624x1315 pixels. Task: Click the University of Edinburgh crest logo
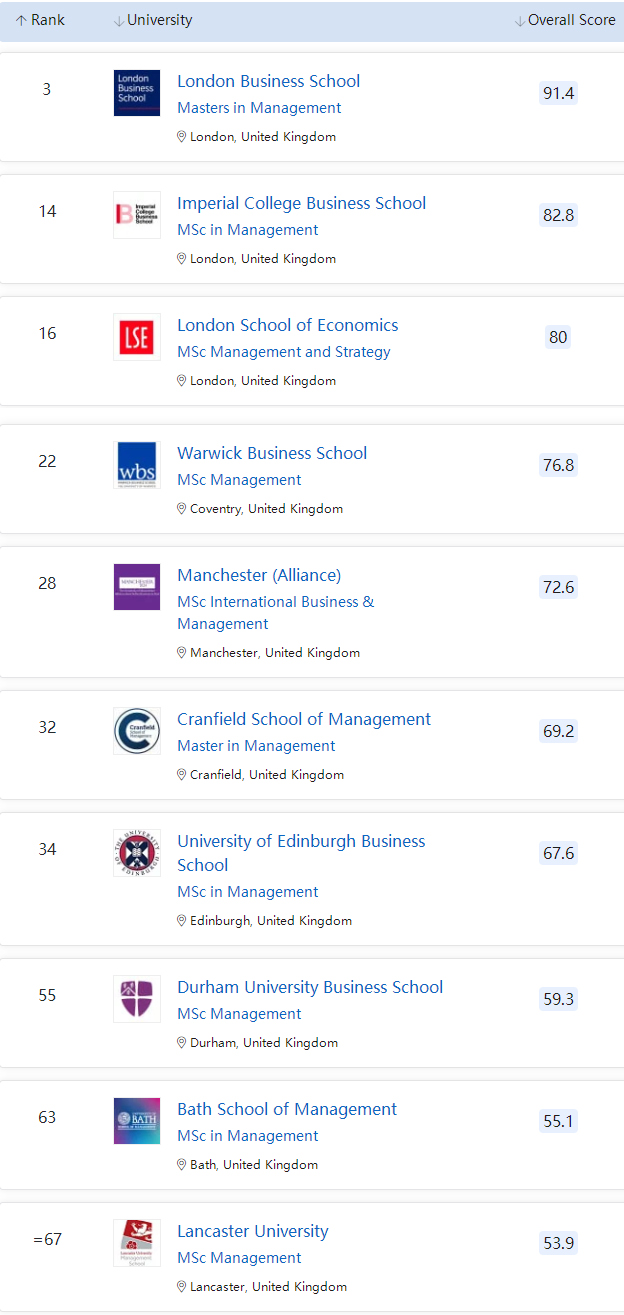pyautogui.click(x=136, y=853)
